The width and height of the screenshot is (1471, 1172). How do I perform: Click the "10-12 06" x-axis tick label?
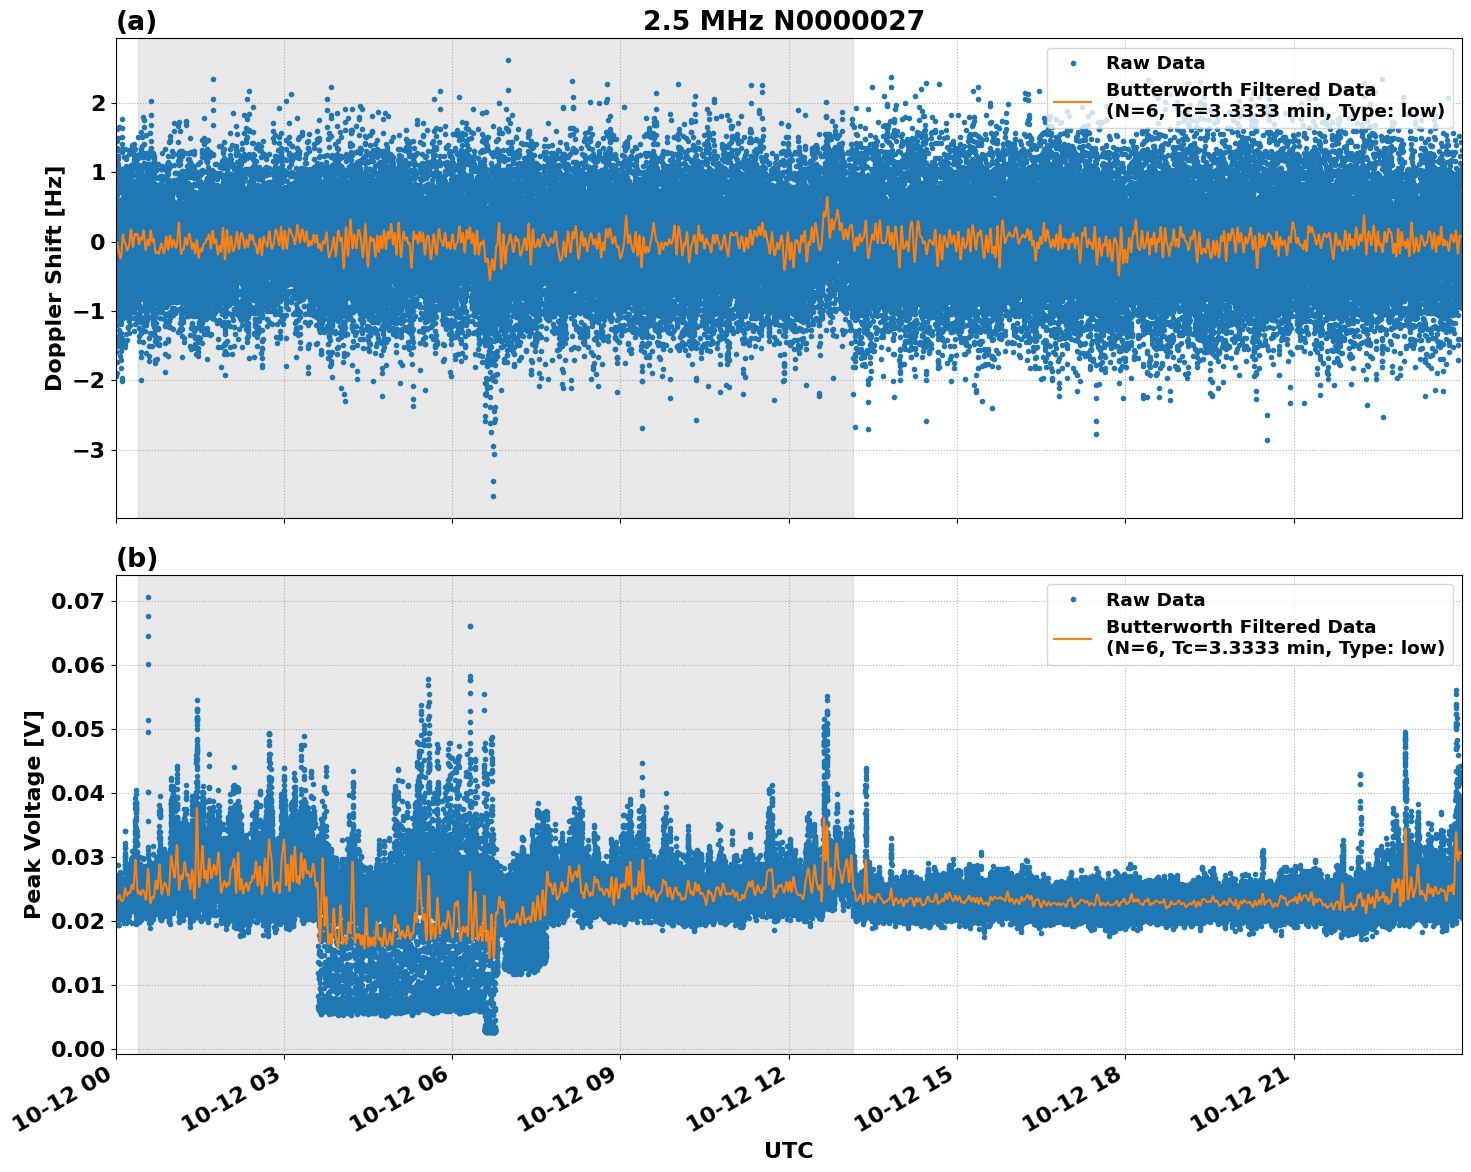[402, 1096]
